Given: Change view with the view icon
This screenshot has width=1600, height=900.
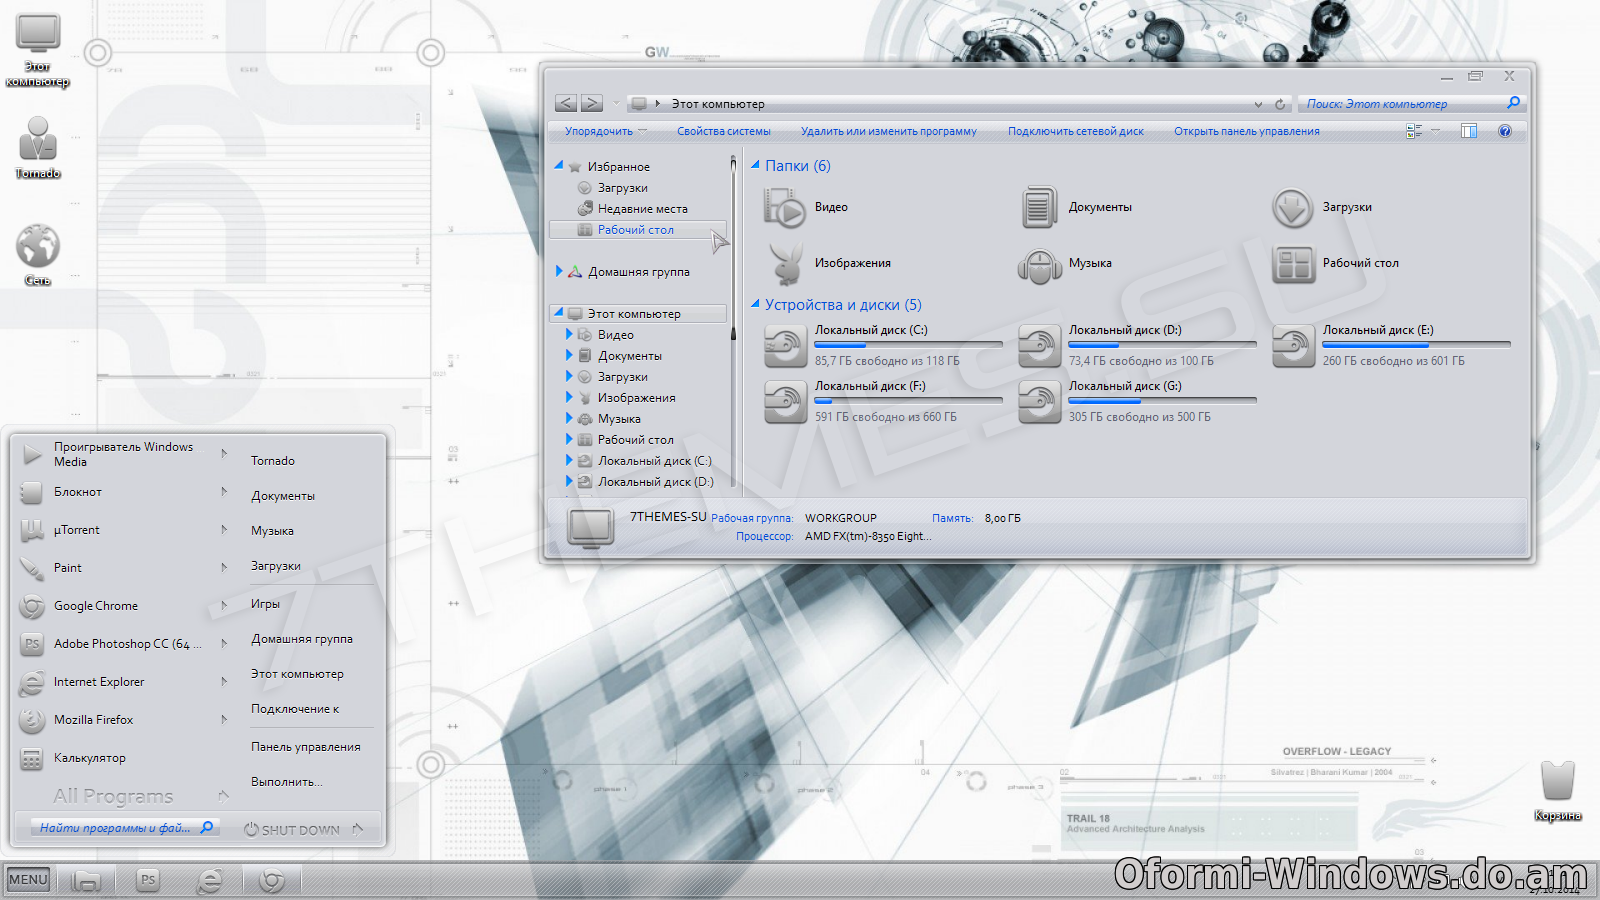Looking at the screenshot, I should click(1413, 131).
